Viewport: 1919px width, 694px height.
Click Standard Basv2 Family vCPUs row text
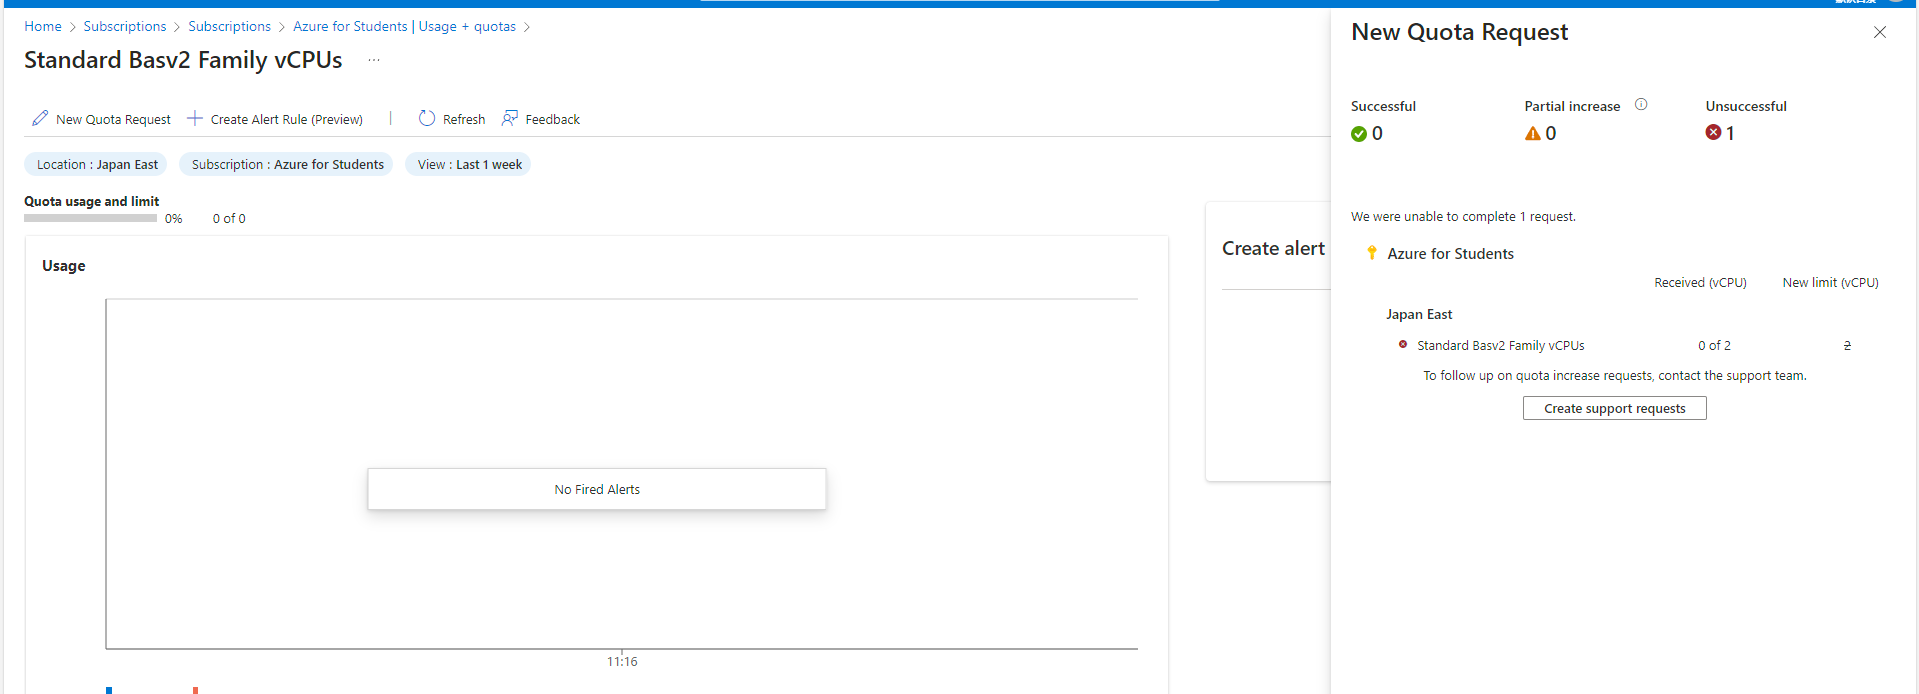click(1501, 345)
